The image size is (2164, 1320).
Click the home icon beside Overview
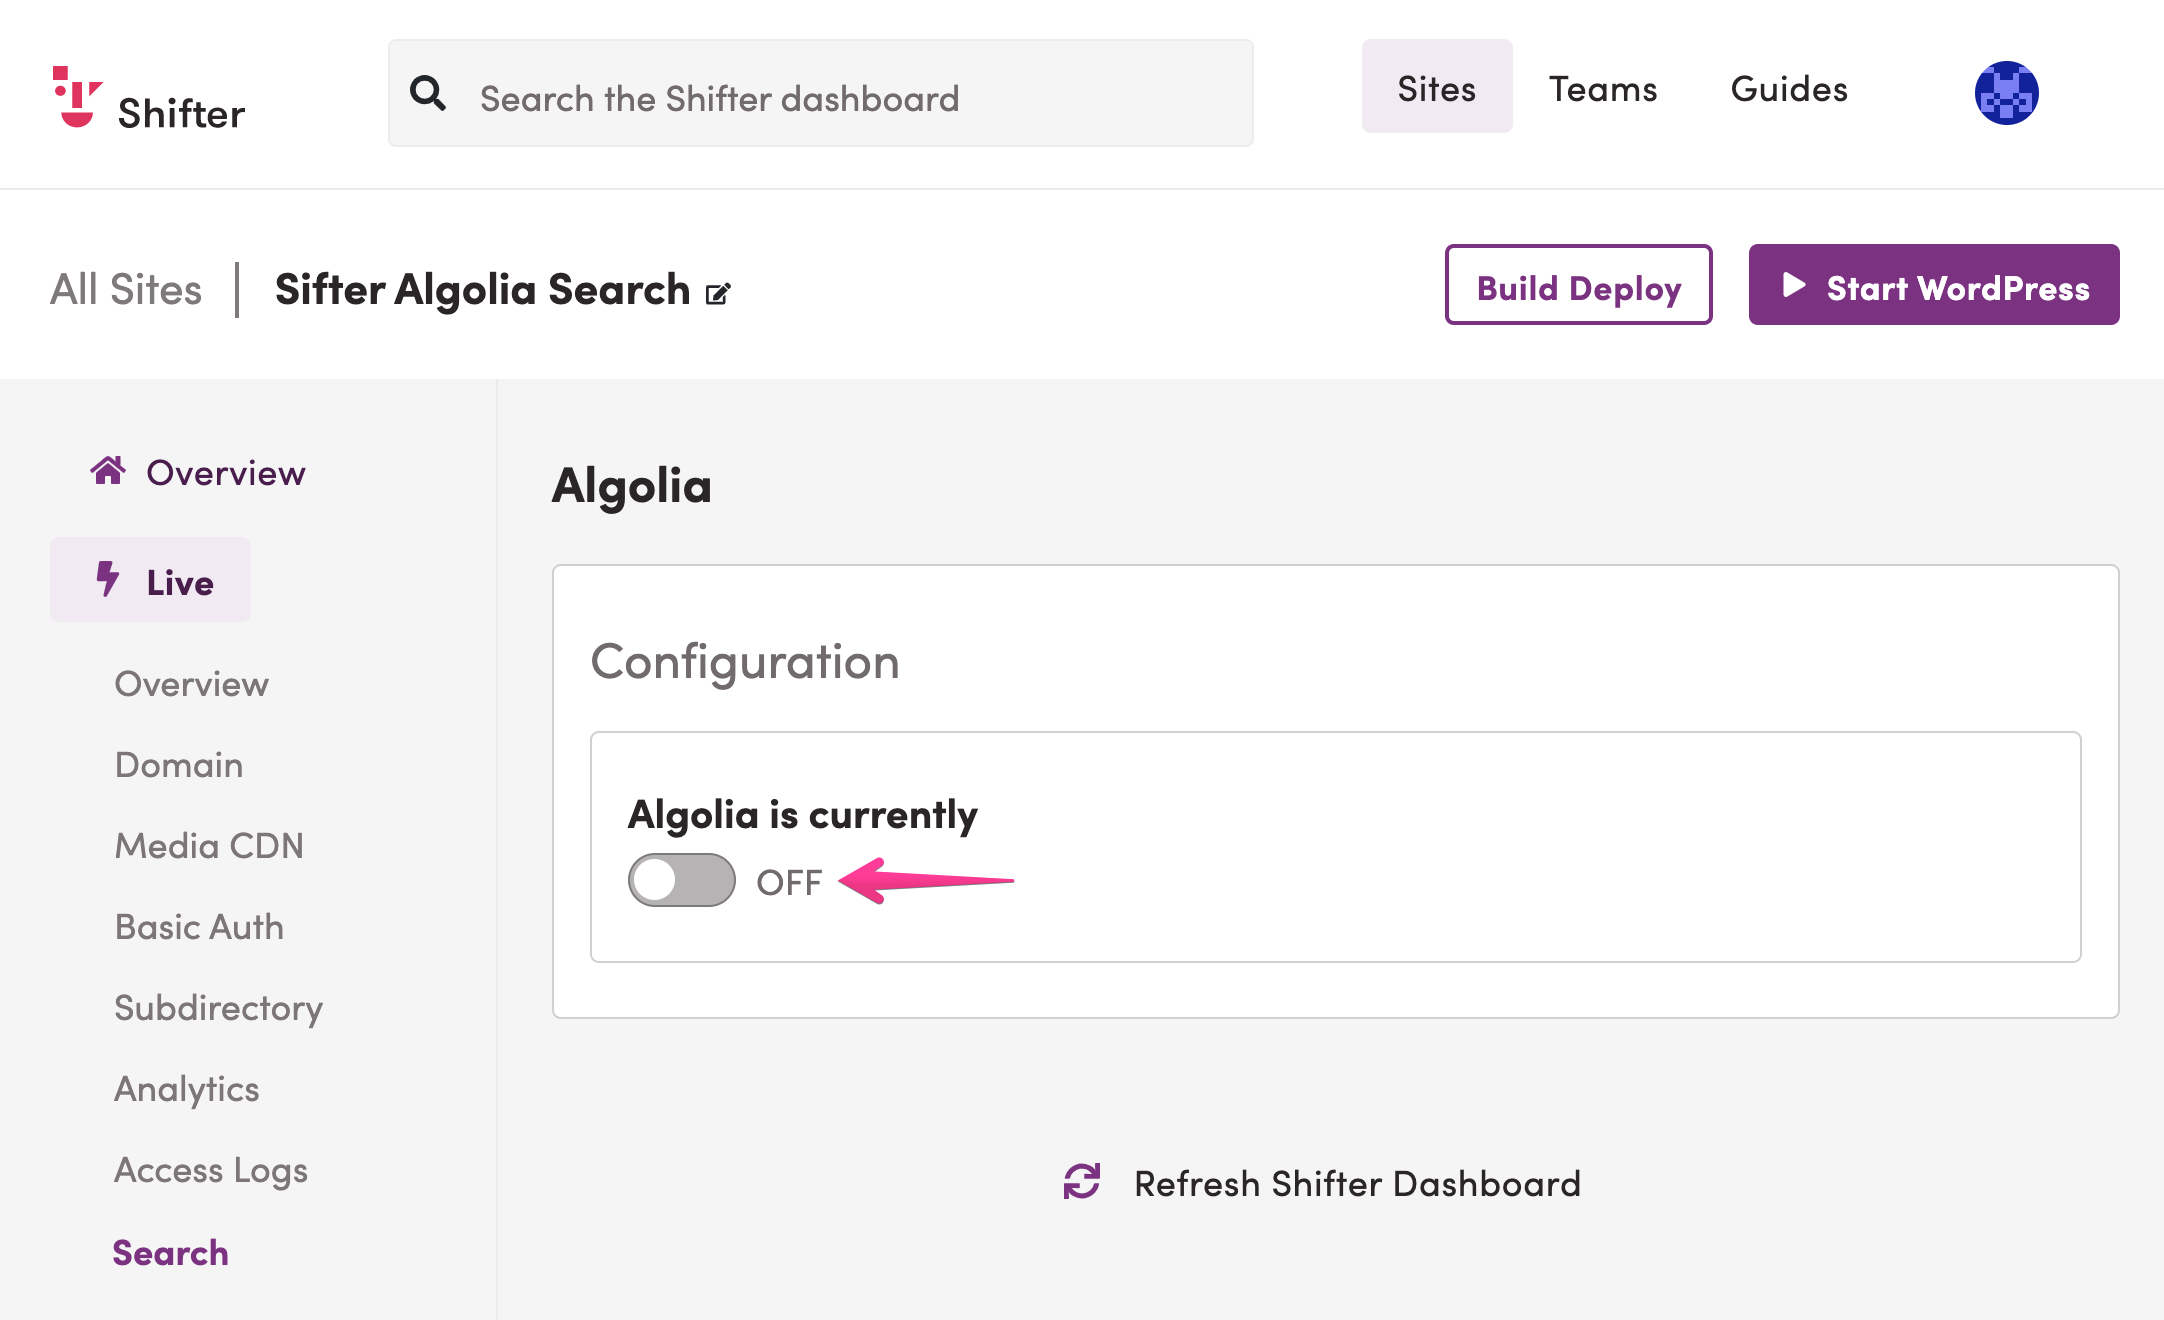[108, 470]
